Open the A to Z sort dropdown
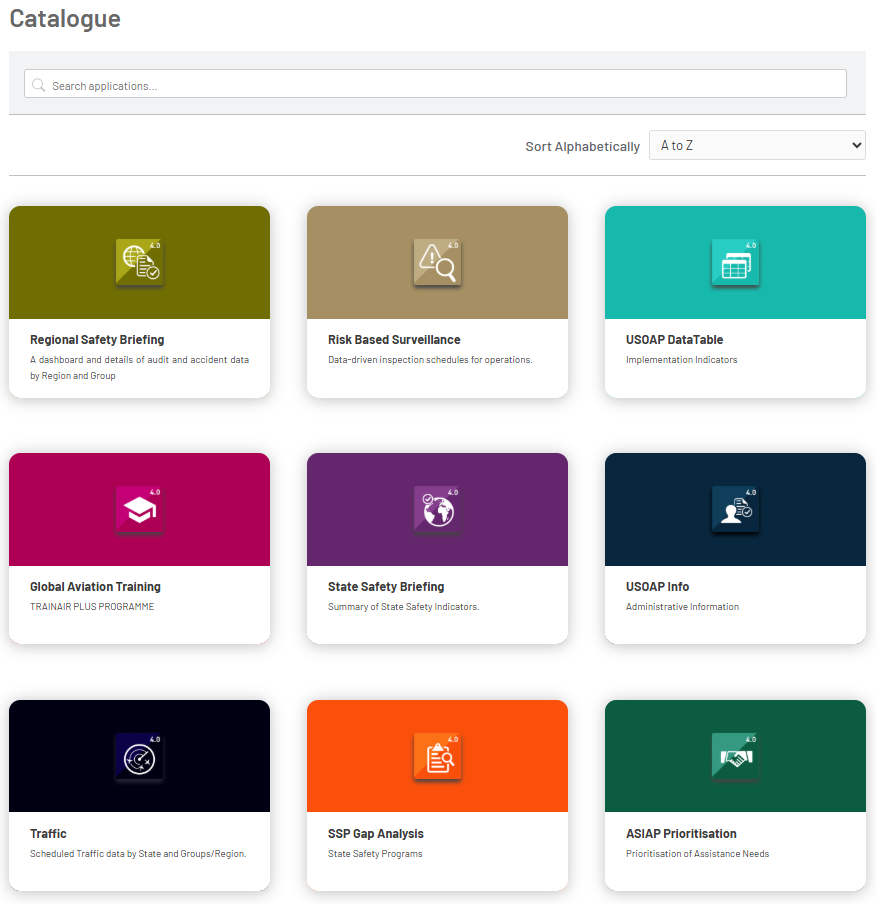 (756, 145)
